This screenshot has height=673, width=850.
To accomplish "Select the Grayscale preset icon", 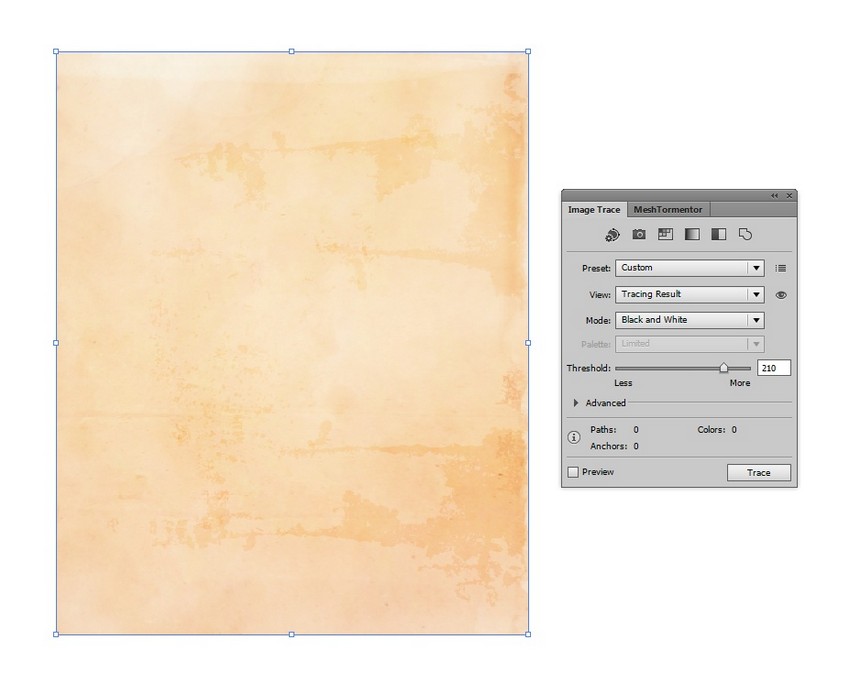I will tap(691, 235).
